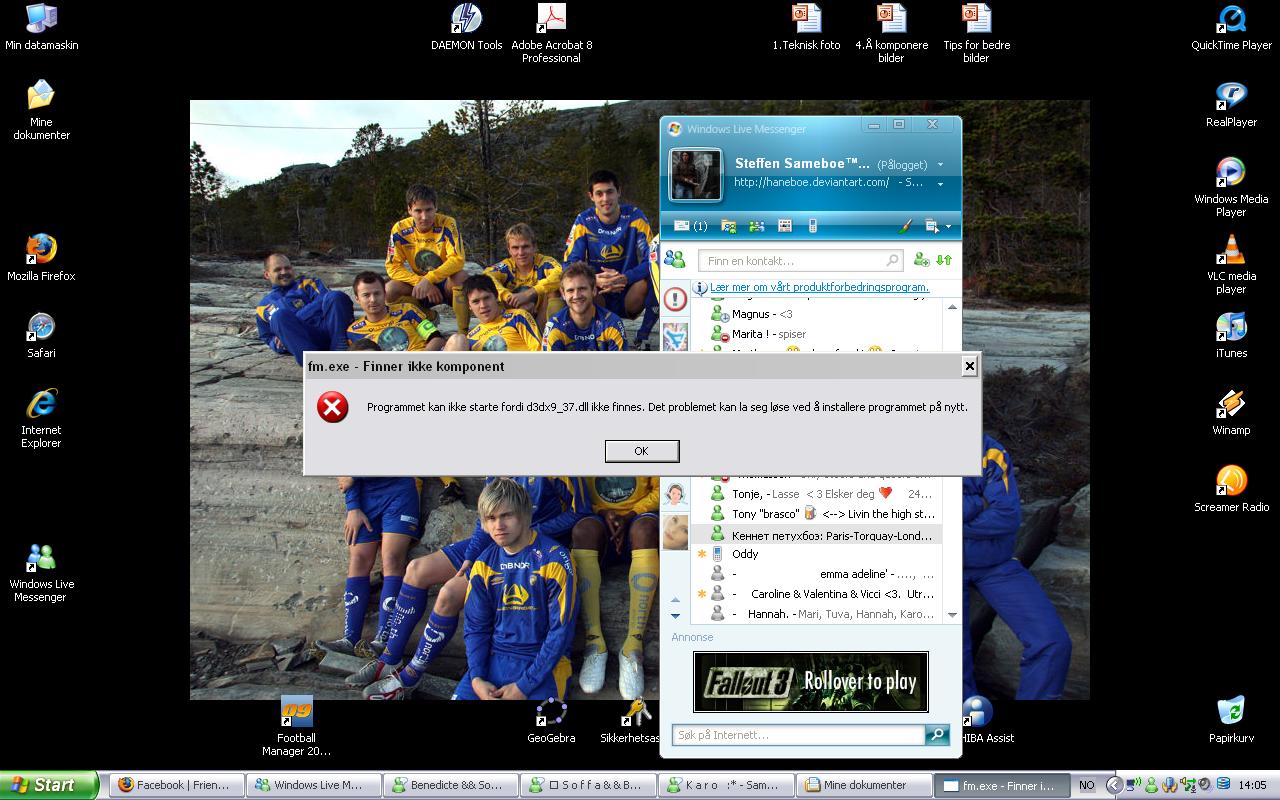The width and height of the screenshot is (1280, 800).
Task: Open Mine dokumenter desktop folder
Action: (41, 110)
